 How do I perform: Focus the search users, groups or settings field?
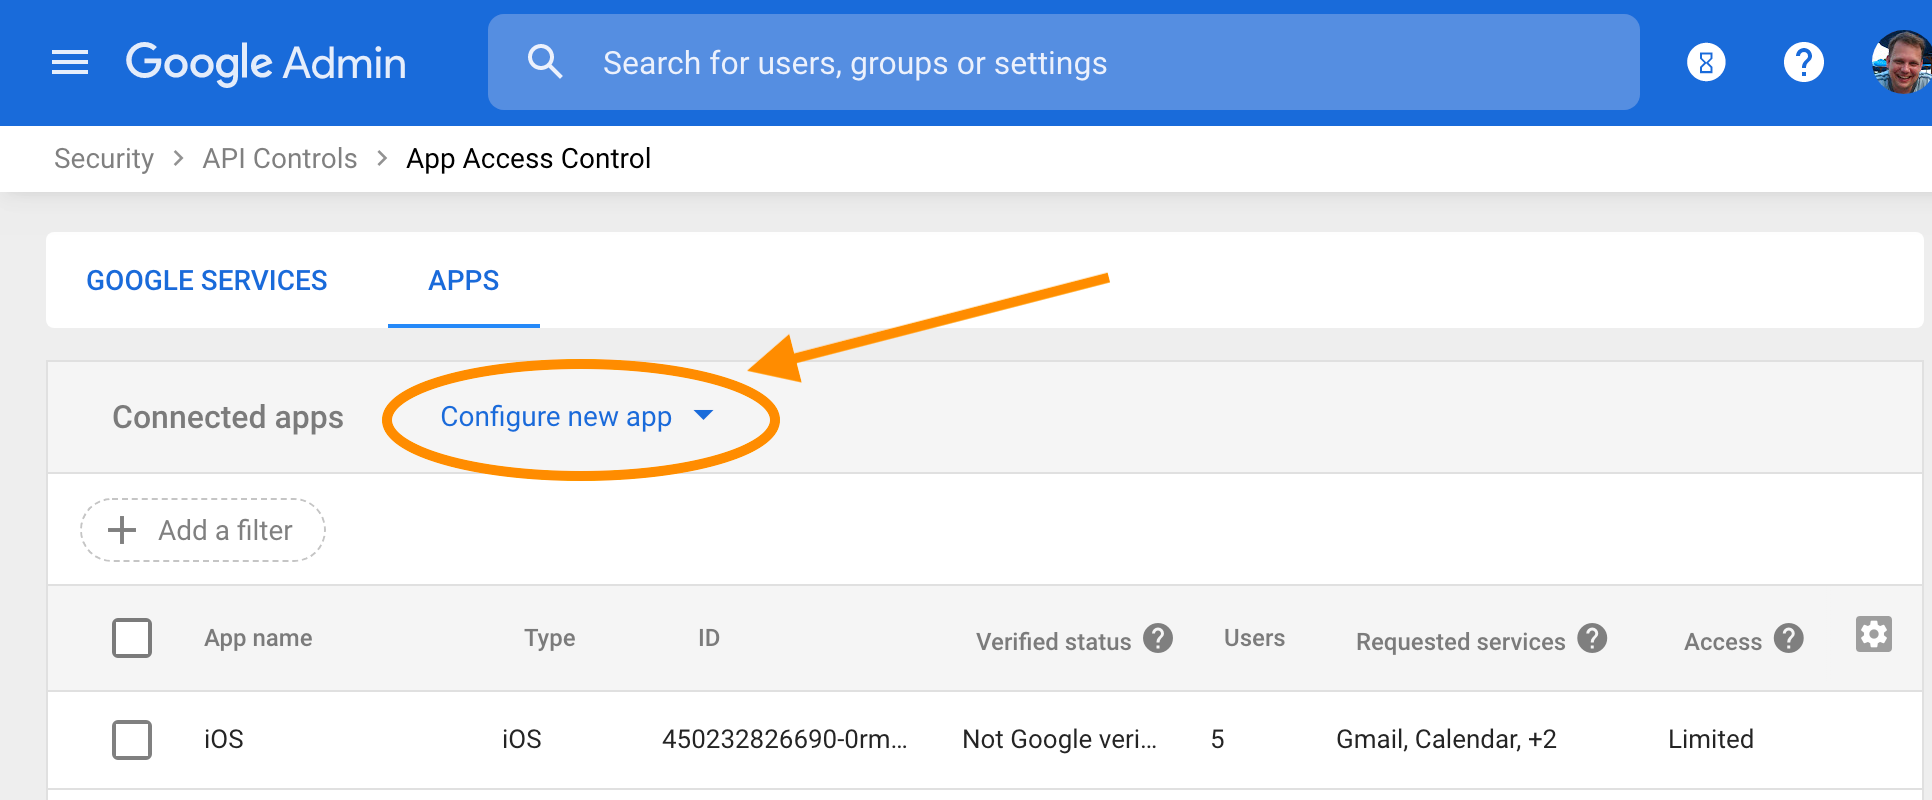coord(1063,62)
